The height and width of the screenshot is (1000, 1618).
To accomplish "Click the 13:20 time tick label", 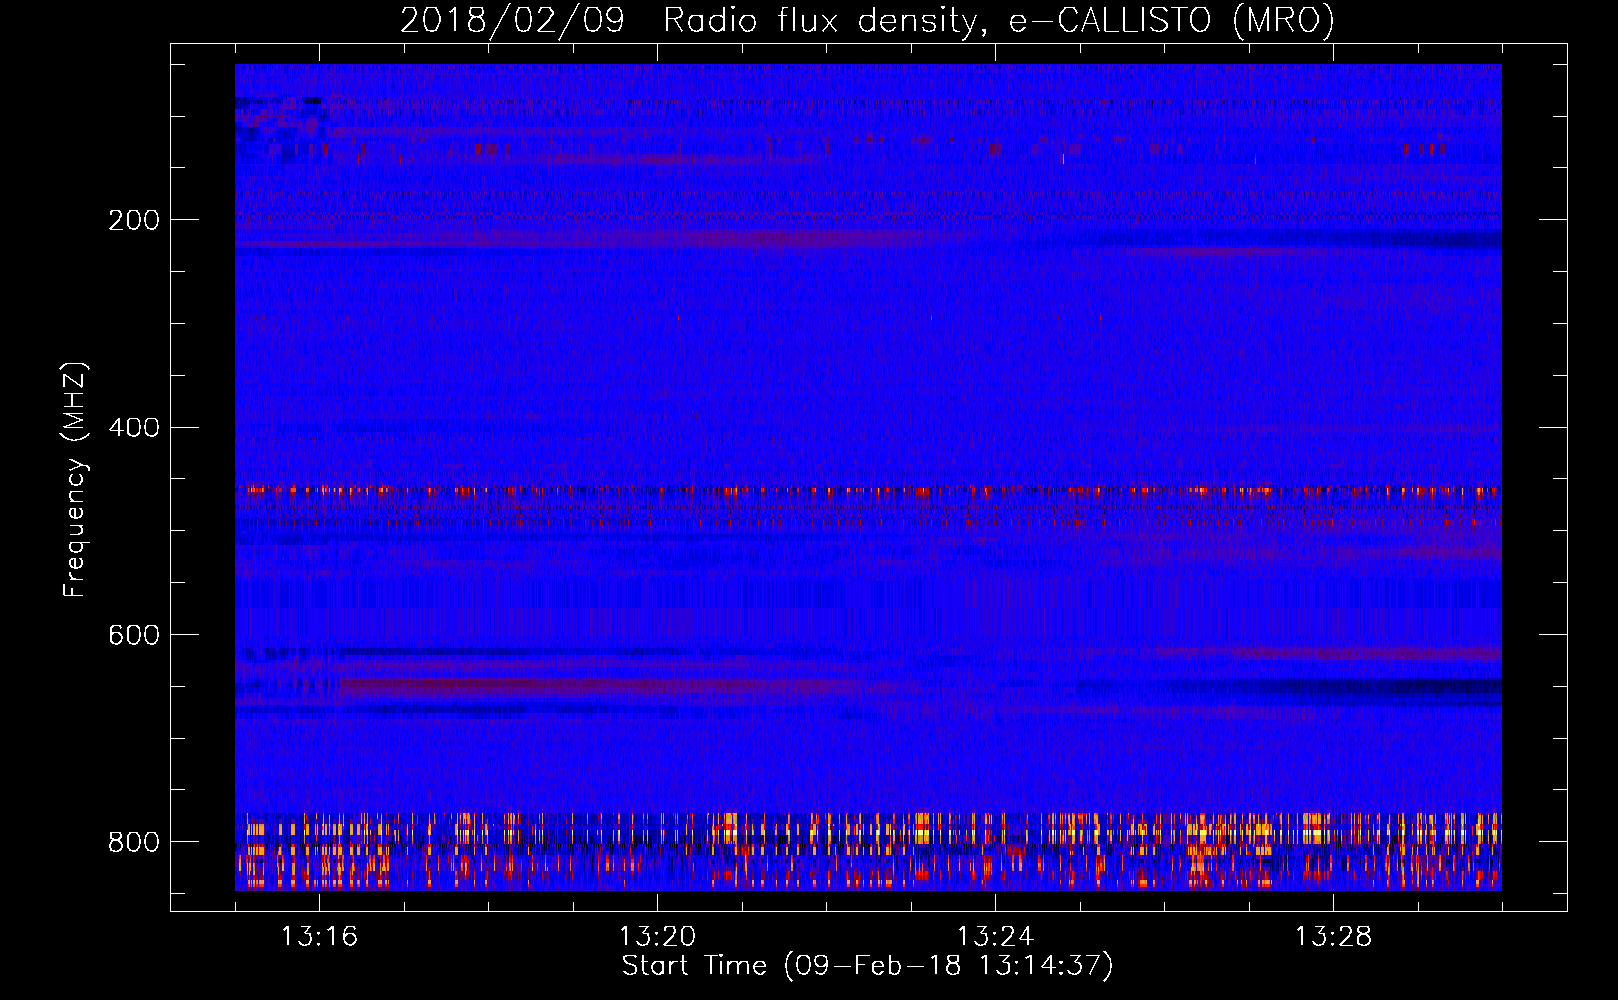I will point(657,937).
